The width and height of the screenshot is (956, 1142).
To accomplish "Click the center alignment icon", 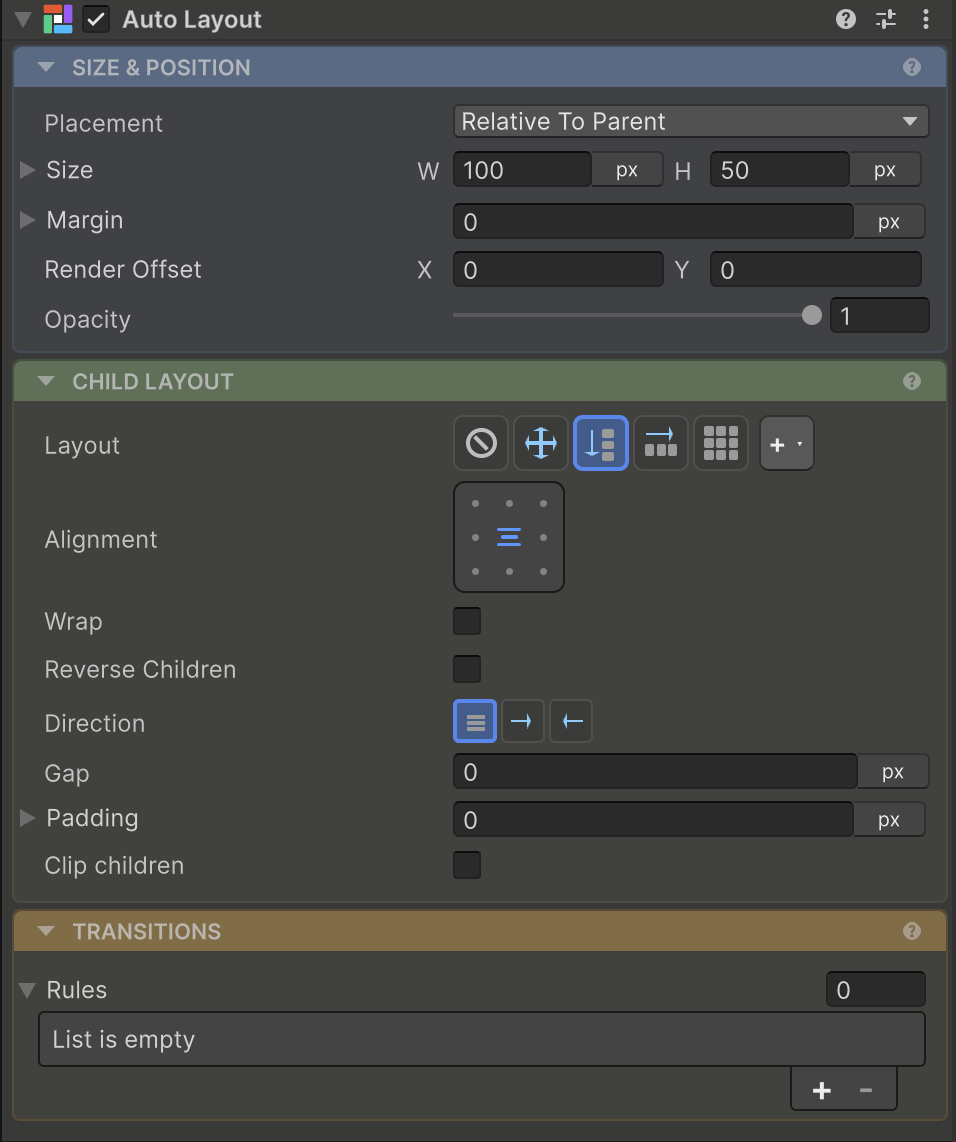I will (x=509, y=537).
